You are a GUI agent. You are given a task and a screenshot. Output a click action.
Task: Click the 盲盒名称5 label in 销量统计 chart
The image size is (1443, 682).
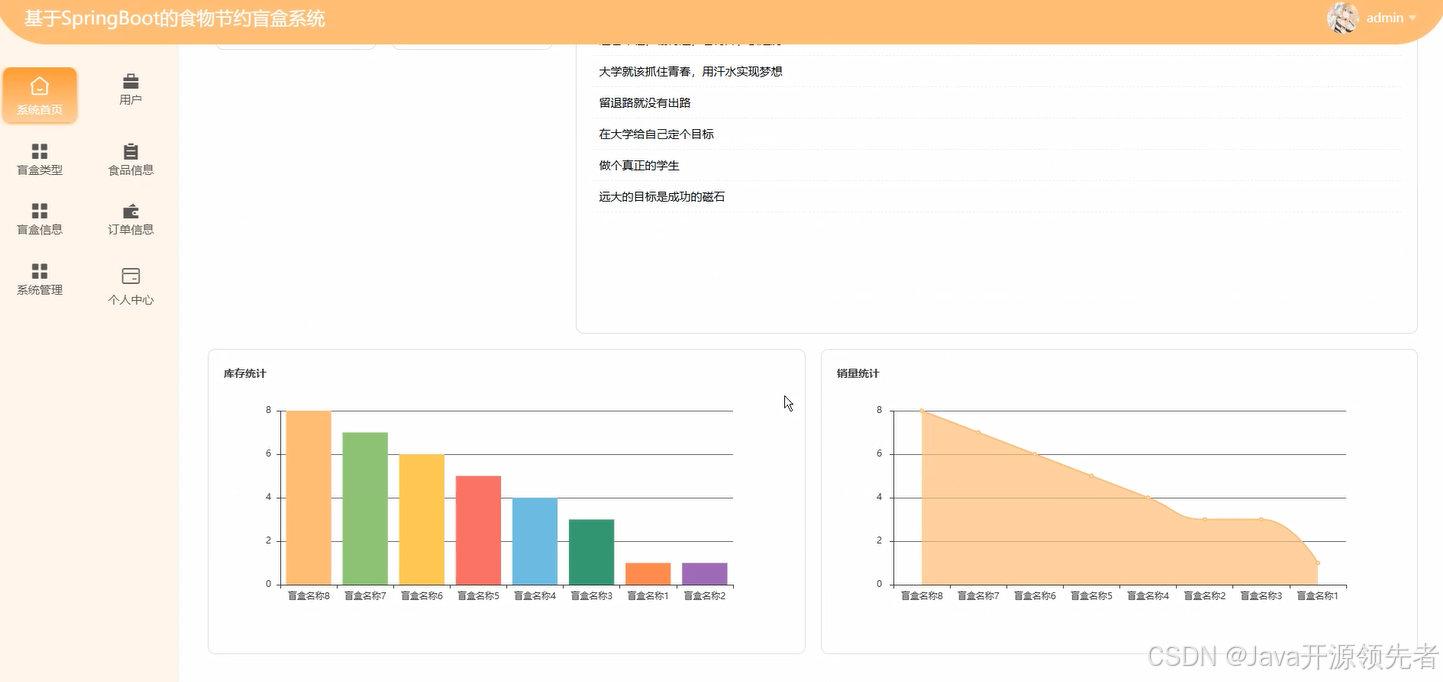(x=1091, y=596)
